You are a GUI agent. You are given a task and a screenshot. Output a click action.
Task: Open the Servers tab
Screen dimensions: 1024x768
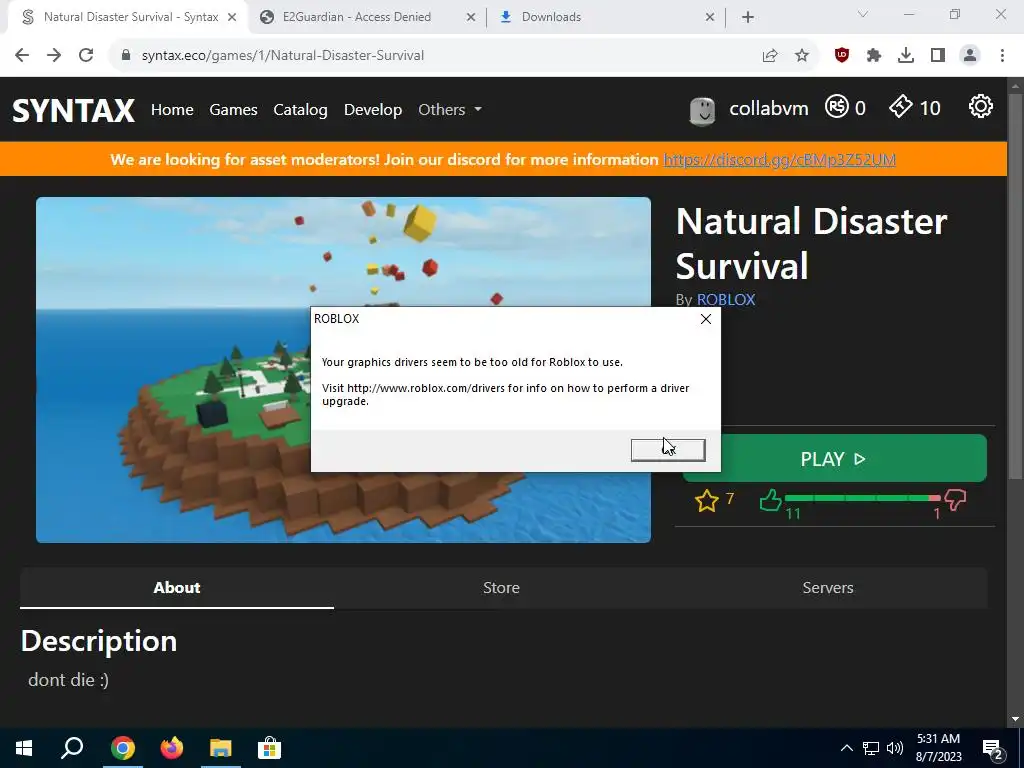pyautogui.click(x=827, y=588)
